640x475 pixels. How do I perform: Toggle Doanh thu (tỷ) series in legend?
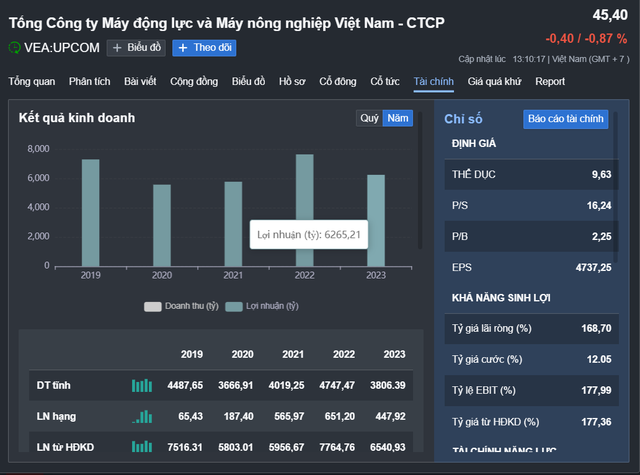(181, 306)
